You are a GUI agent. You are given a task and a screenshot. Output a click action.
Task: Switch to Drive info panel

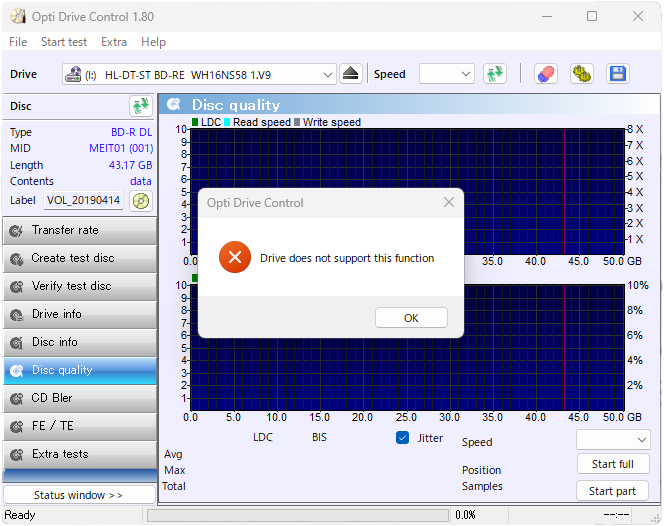click(x=80, y=314)
